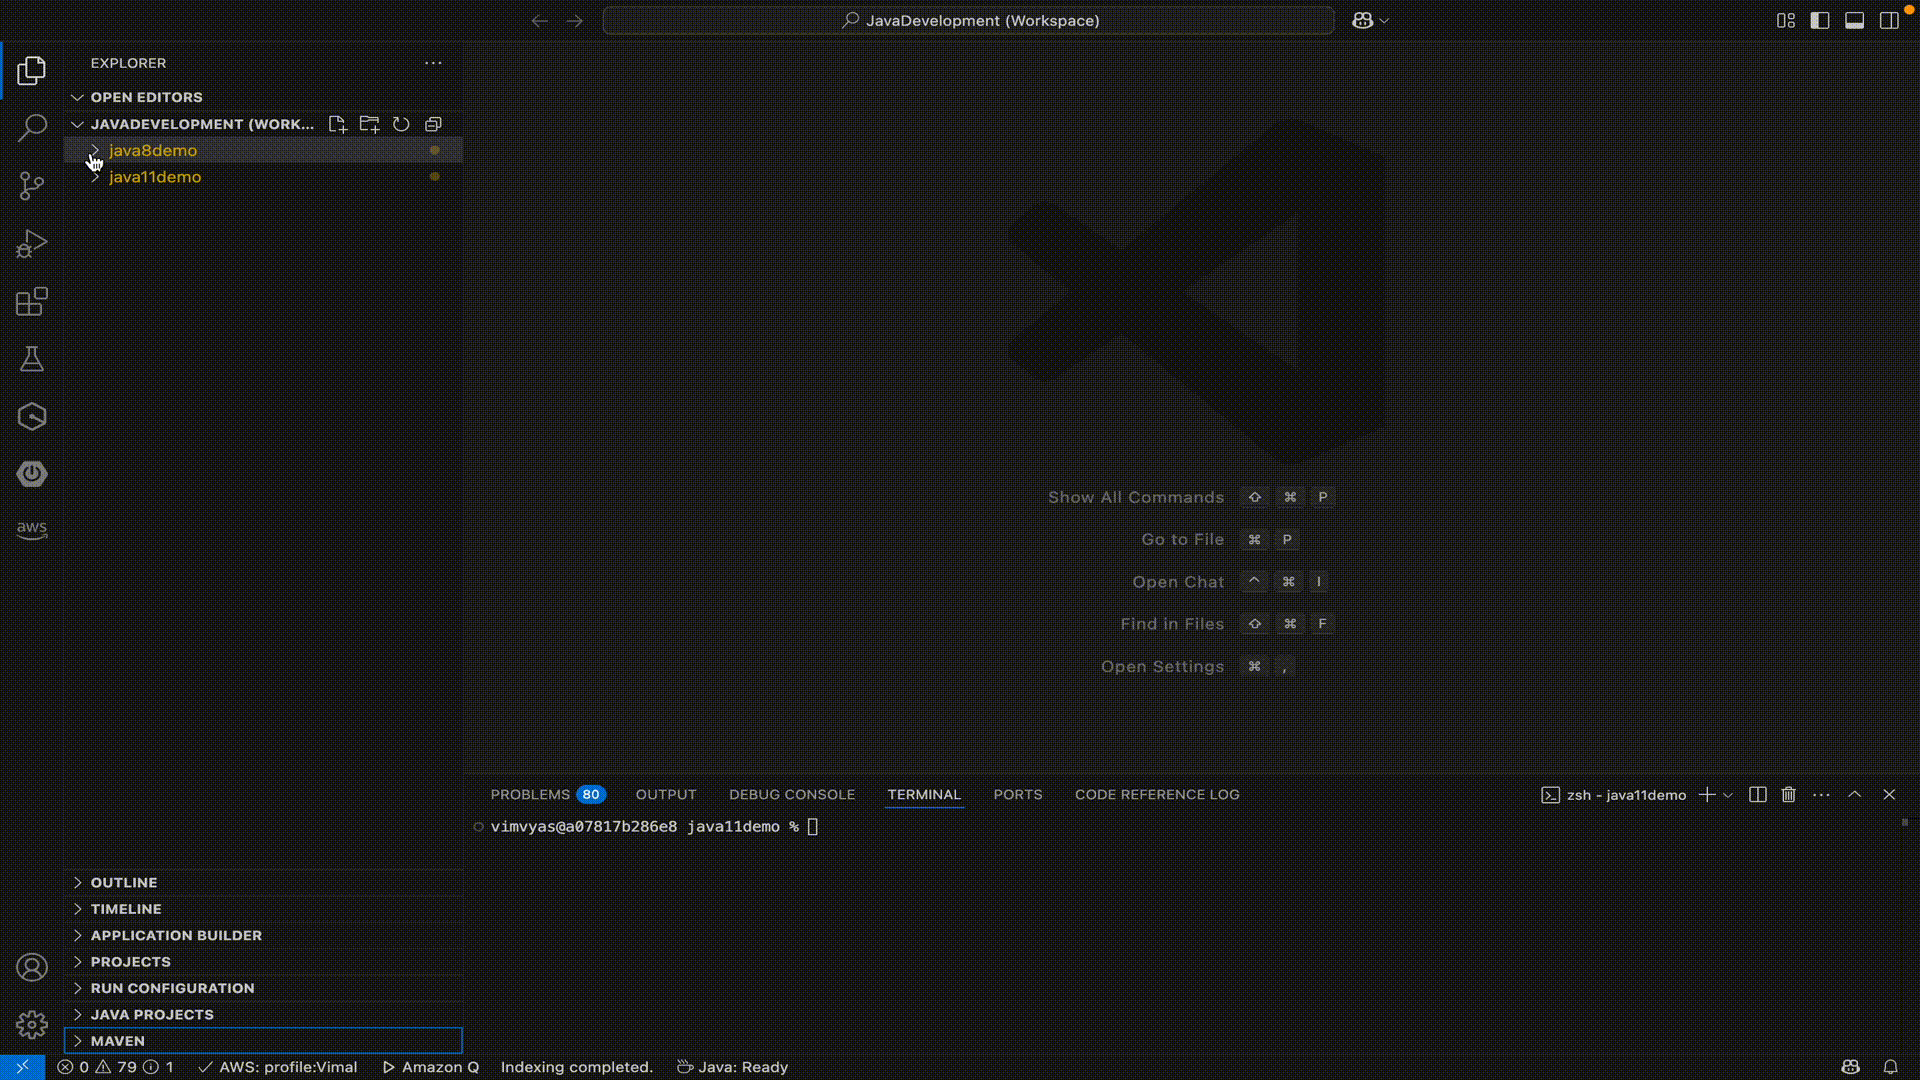Open the AWS Toolkit sidebar
1920x1080 pixels.
(x=32, y=530)
